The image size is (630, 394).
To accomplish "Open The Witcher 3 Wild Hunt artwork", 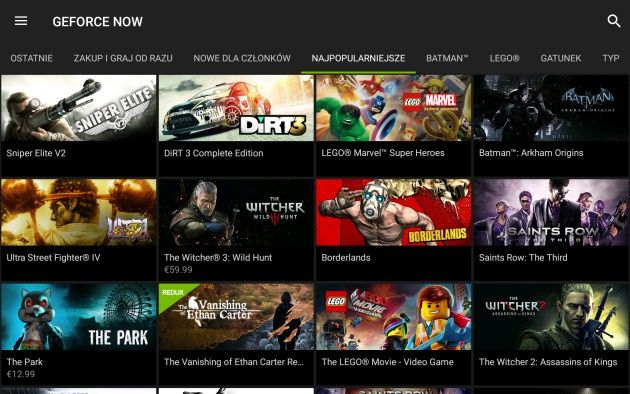I will [236, 212].
